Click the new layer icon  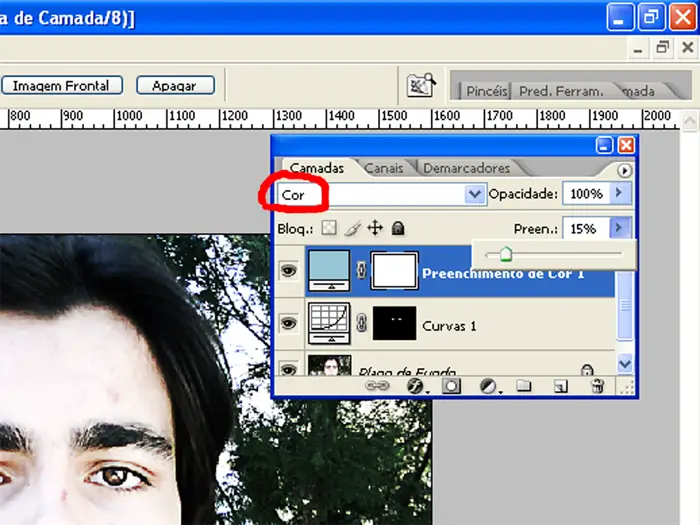[x=561, y=385]
